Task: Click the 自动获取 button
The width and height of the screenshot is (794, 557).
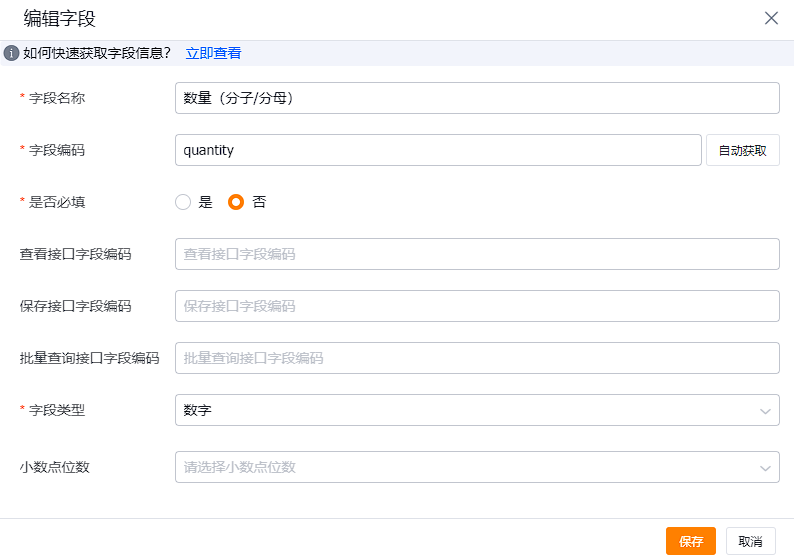Action: coord(742,150)
